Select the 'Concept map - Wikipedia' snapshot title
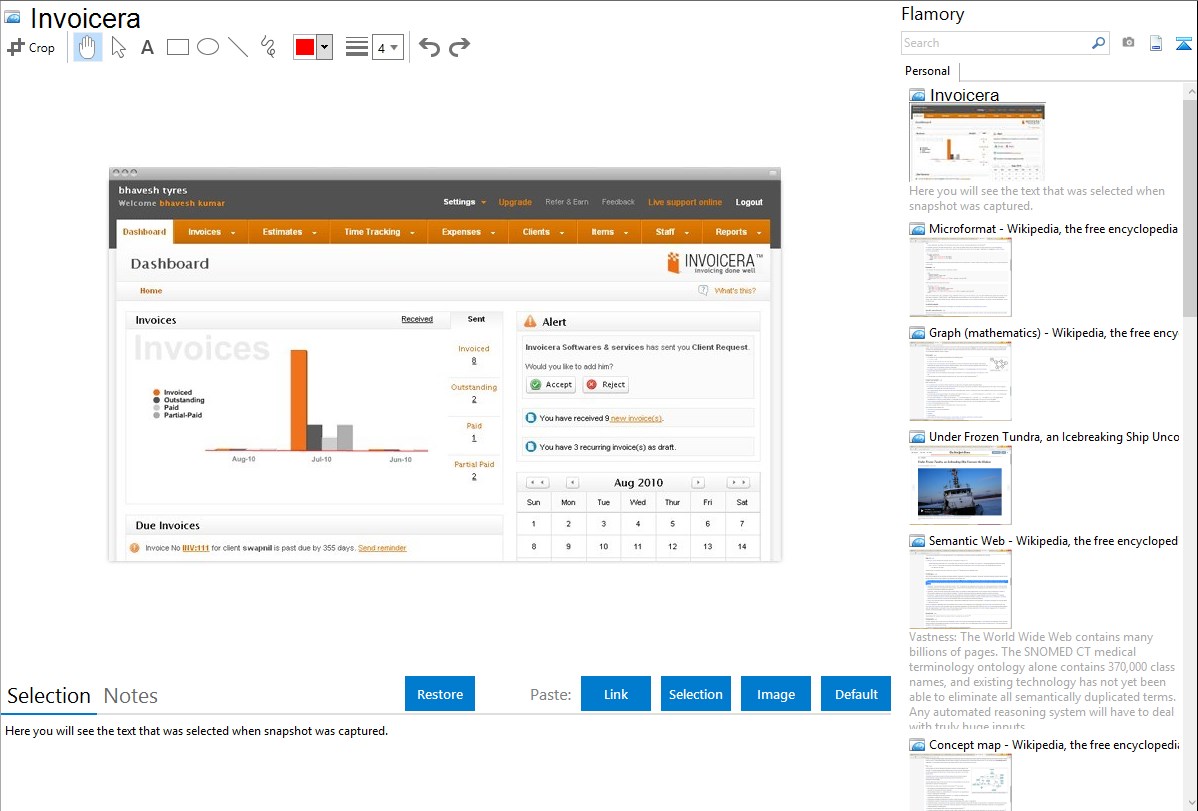 tap(1054, 745)
